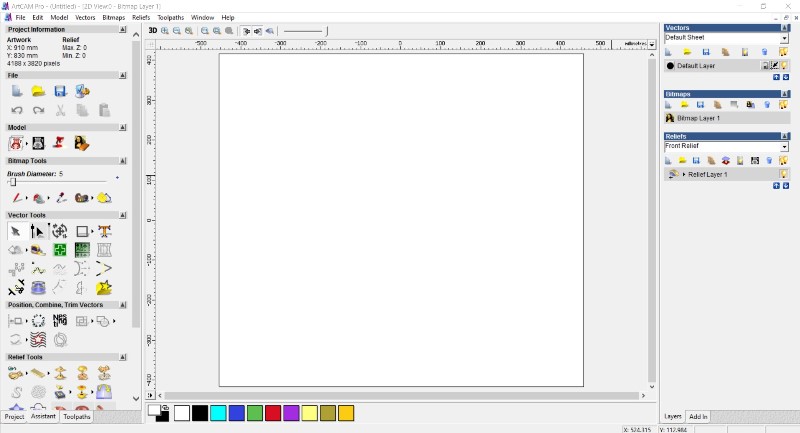Click the Assistant panel scroll-down arrow

(136, 399)
